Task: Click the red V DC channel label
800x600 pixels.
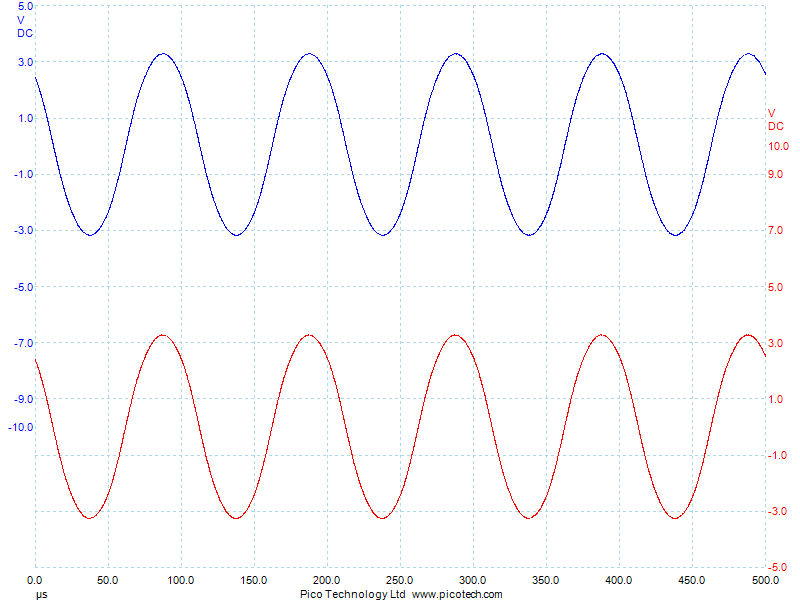Action: click(x=776, y=119)
